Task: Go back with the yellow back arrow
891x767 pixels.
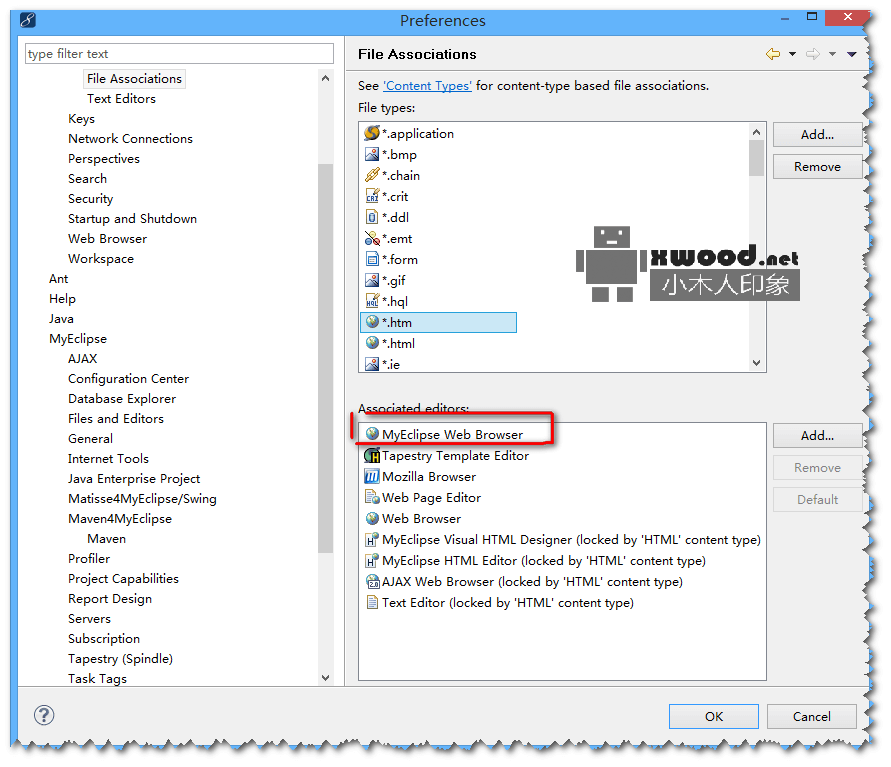Action: coord(773,55)
